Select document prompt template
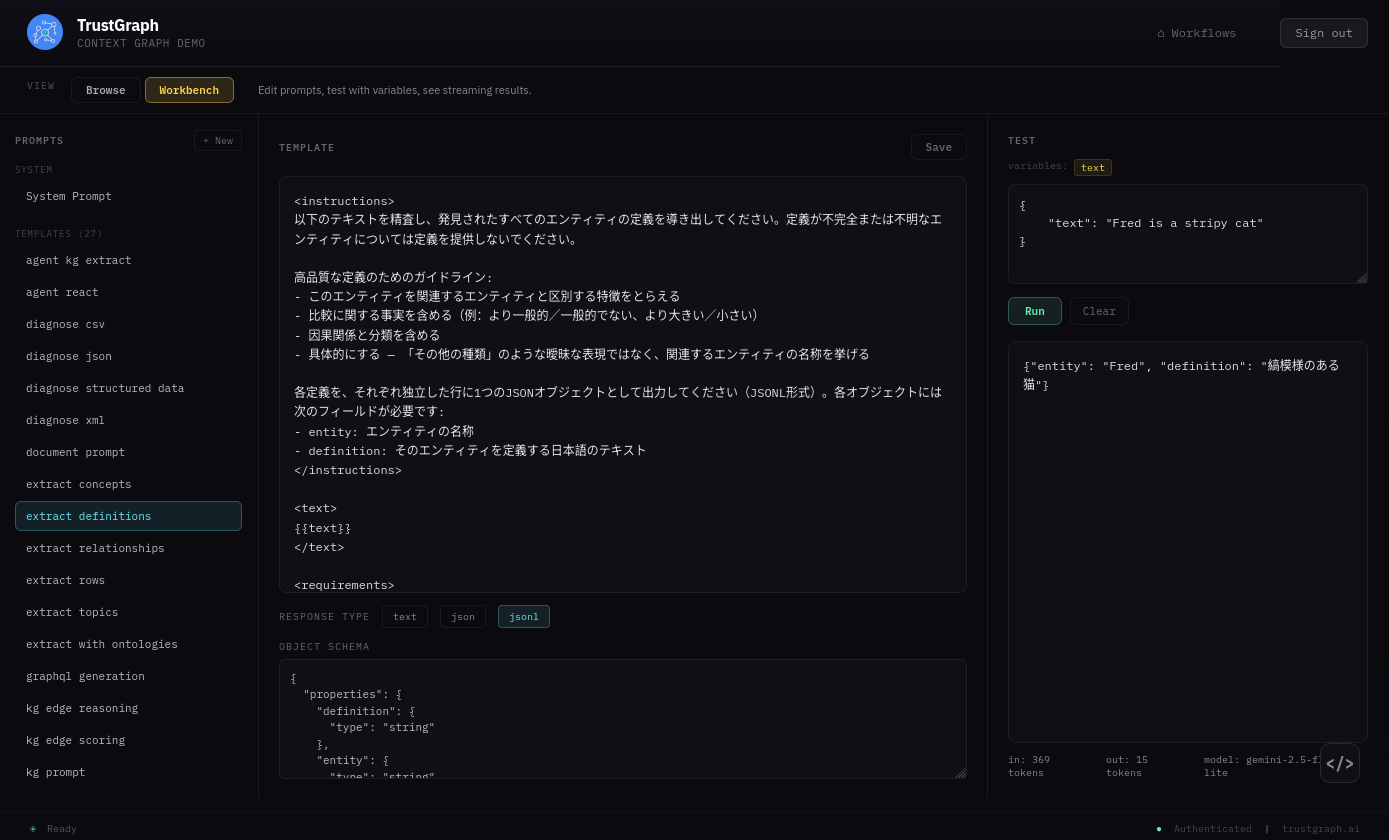The image size is (1389, 840). tap(128, 452)
